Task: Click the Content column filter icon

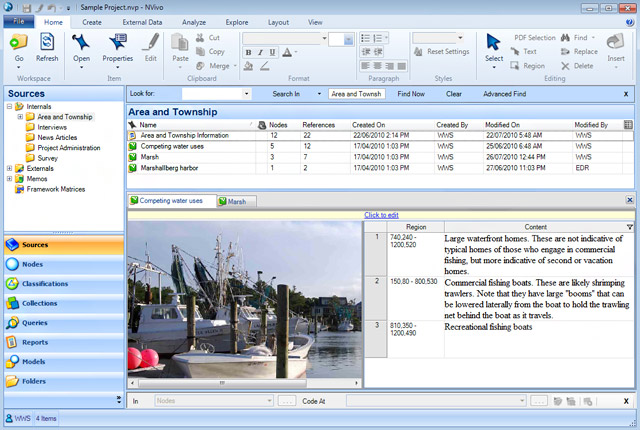Action: coord(630,227)
